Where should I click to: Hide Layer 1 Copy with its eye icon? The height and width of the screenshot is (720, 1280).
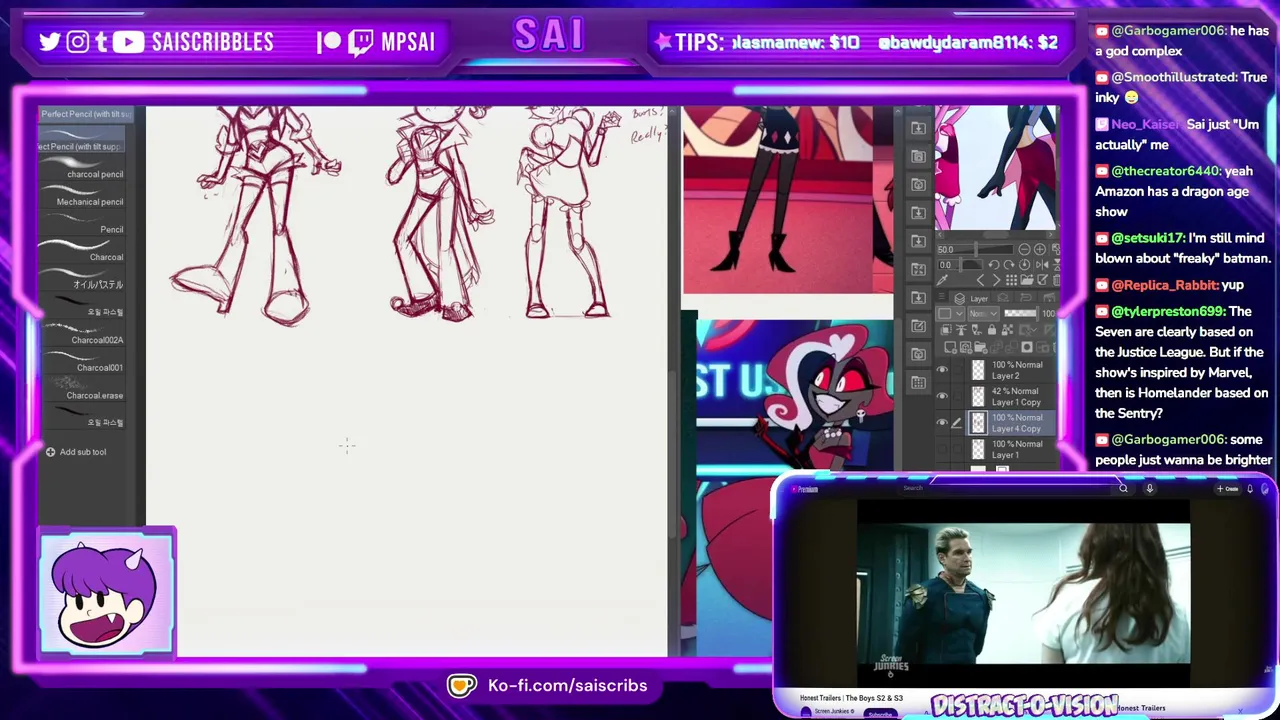[x=942, y=396]
